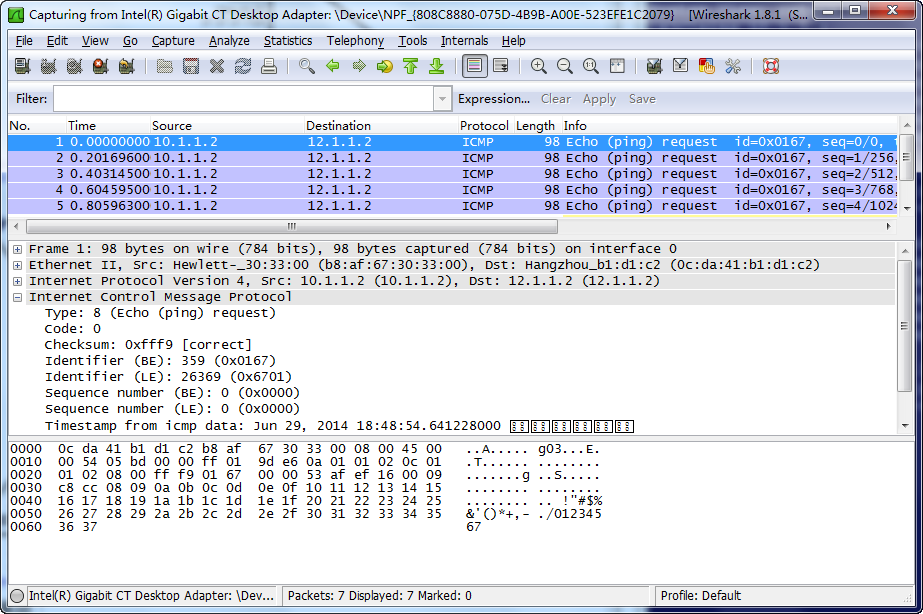Open the capture interfaces list icon
Viewport: 923px width, 614px height.
[22, 66]
